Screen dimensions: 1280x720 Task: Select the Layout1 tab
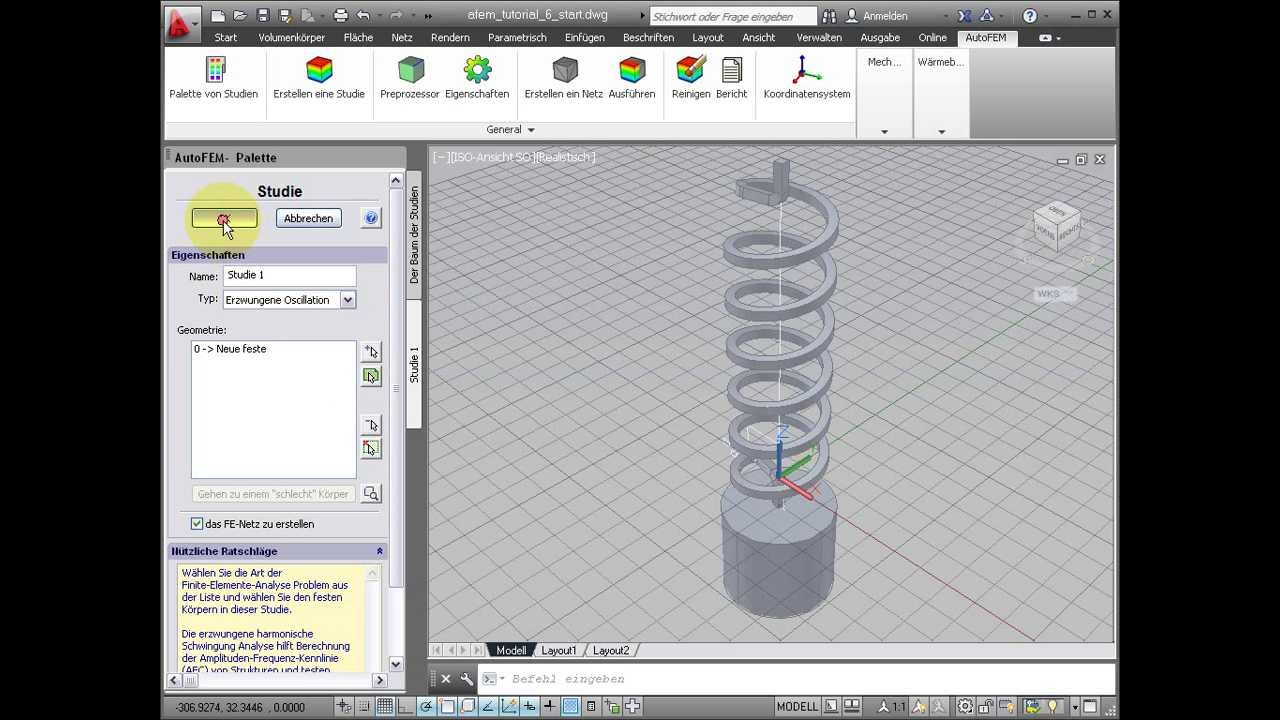[558, 651]
